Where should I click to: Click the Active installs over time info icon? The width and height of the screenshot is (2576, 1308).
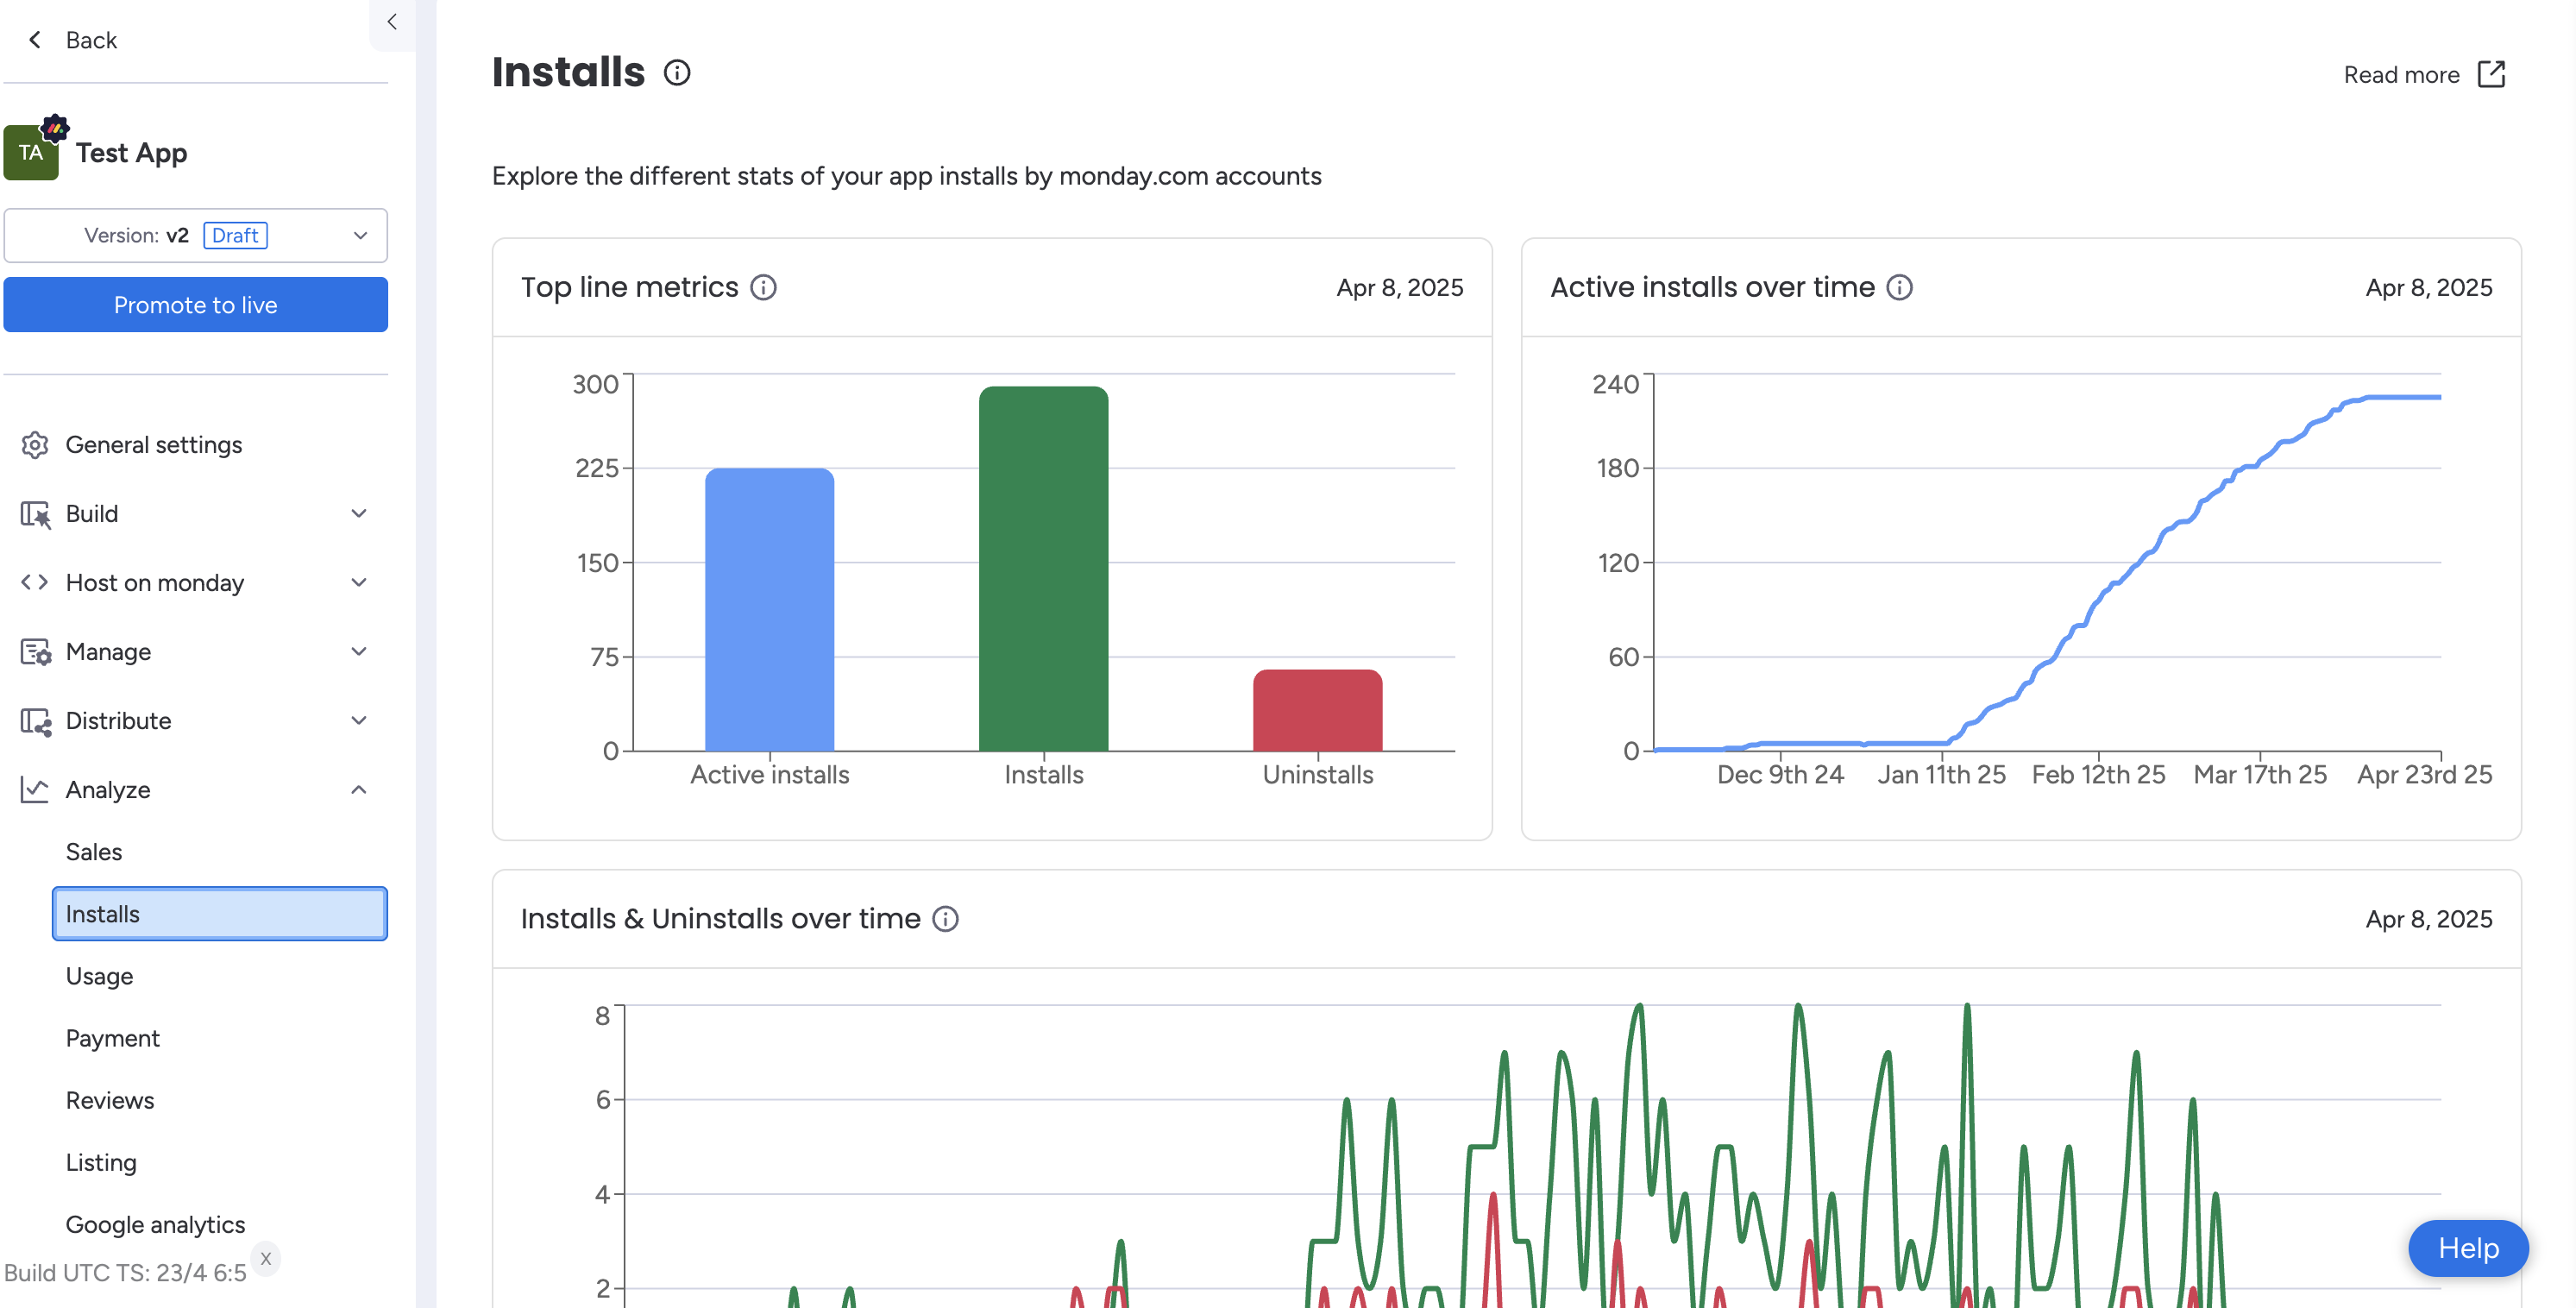(x=1899, y=288)
